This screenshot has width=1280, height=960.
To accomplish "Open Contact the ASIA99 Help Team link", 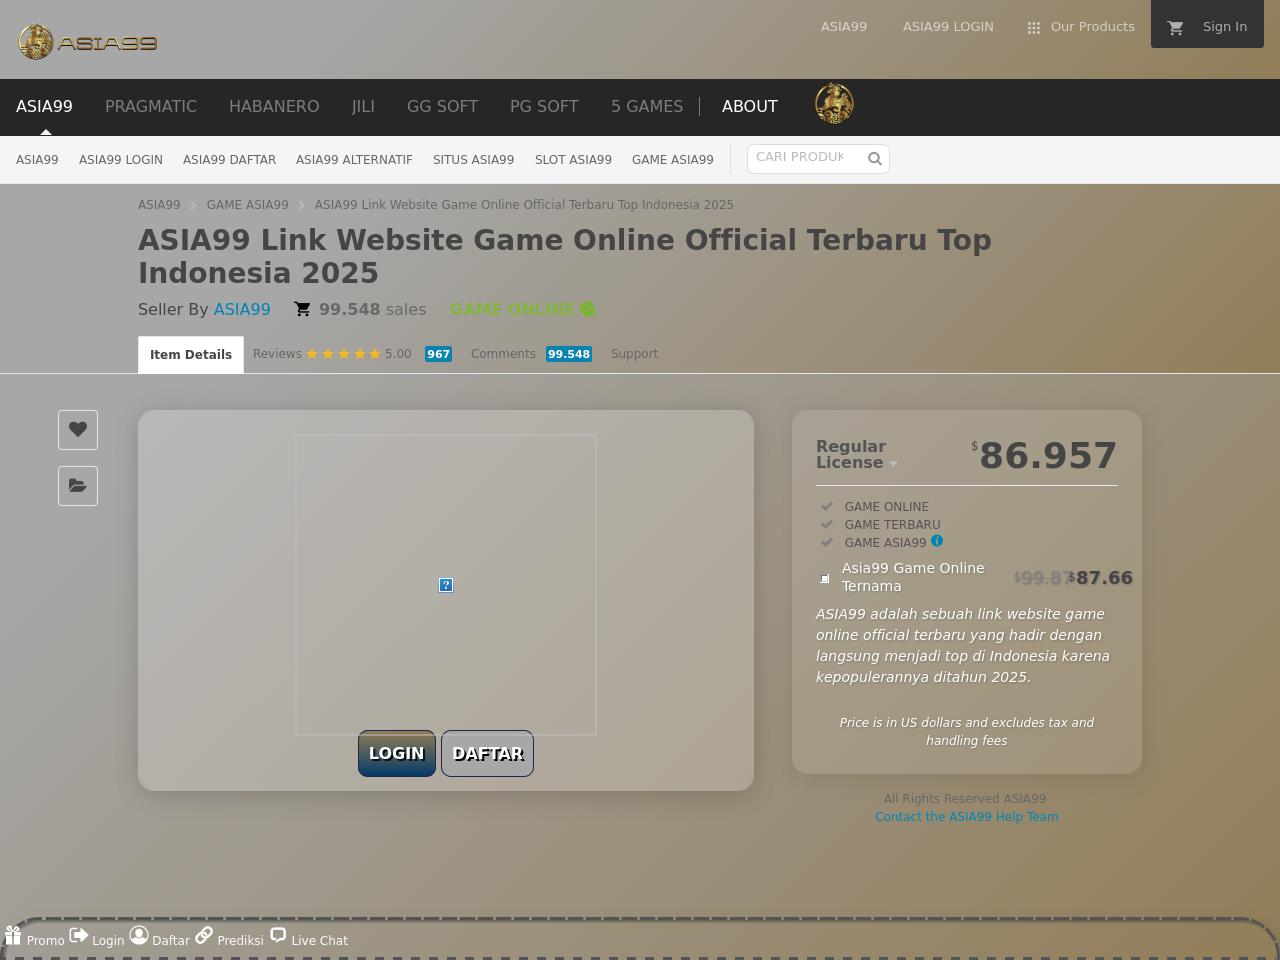I will point(966,817).
